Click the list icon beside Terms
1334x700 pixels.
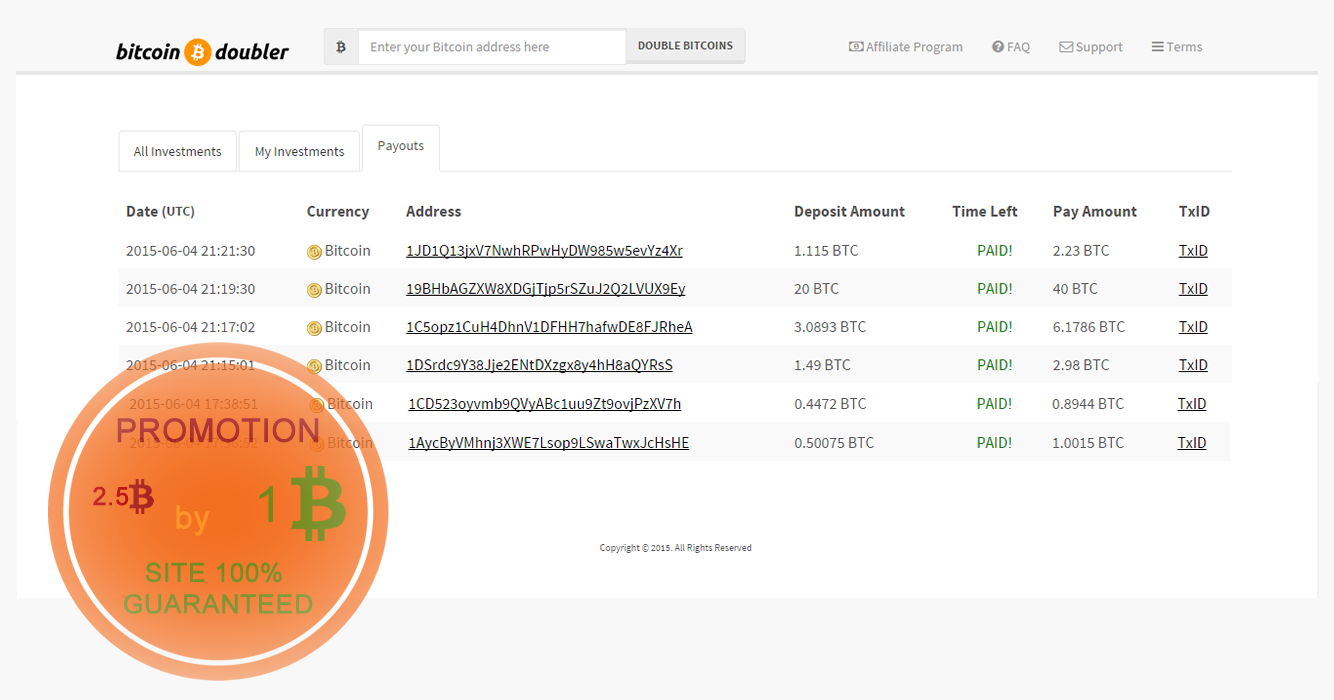pos(1157,47)
